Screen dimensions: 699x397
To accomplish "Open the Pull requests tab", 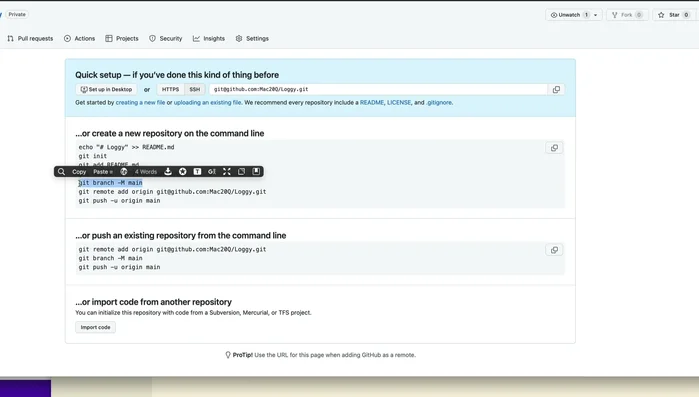I will tap(30, 39).
